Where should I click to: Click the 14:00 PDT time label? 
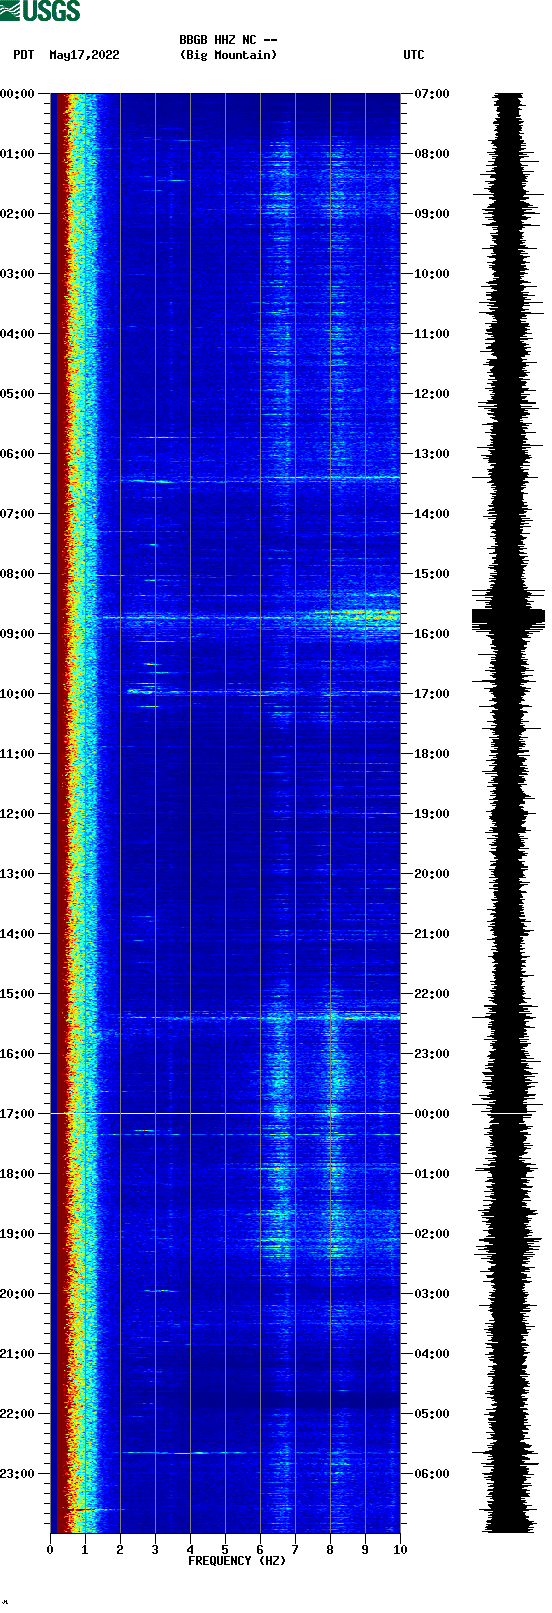click(18, 934)
